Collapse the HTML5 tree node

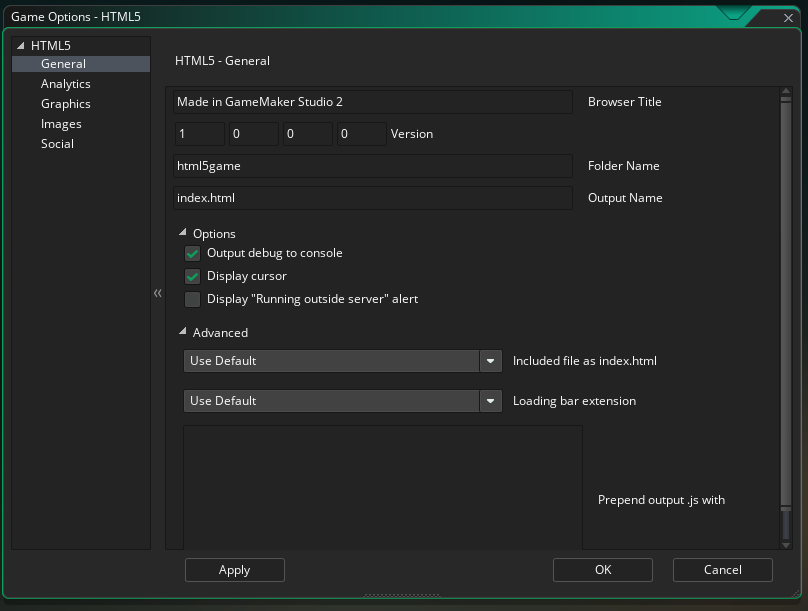[x=21, y=46]
